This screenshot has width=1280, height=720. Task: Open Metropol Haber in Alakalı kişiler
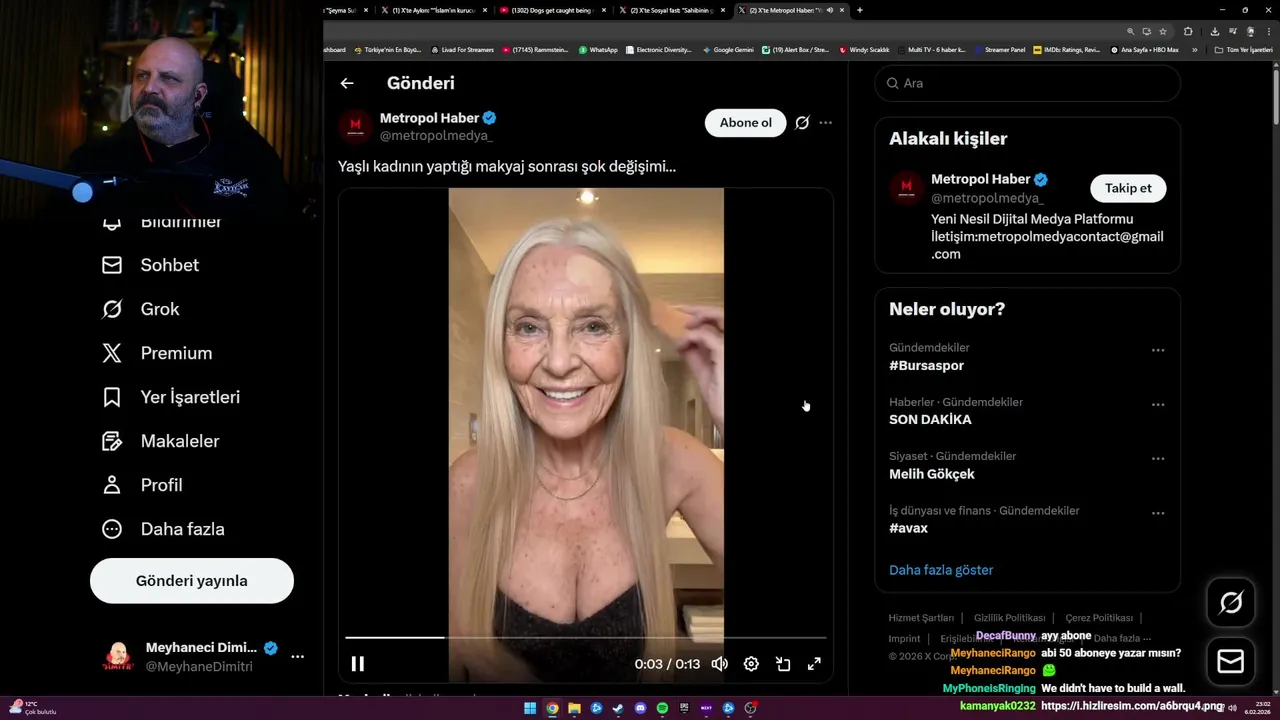pos(980,179)
